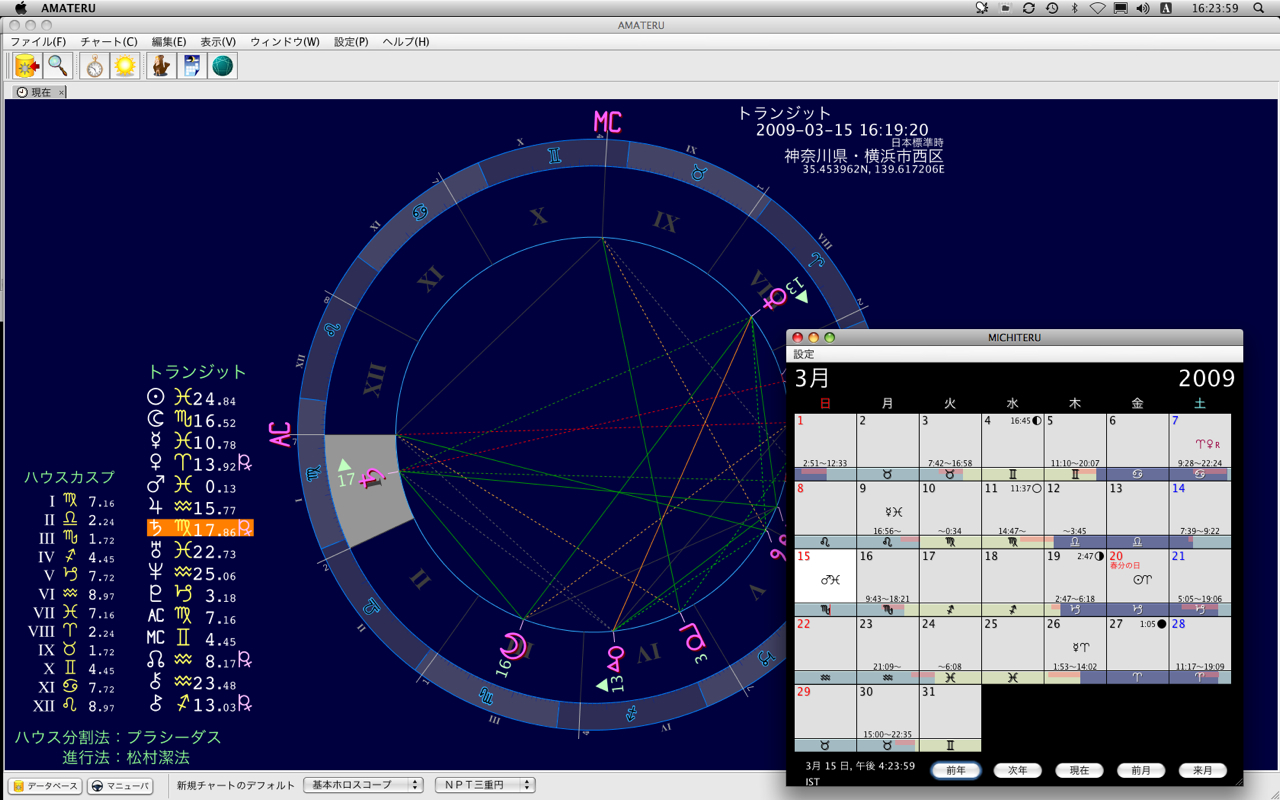Viewport: 1280px width, 800px height.
Task: Open the brown figure toolbar icon
Action: [x=161, y=66]
